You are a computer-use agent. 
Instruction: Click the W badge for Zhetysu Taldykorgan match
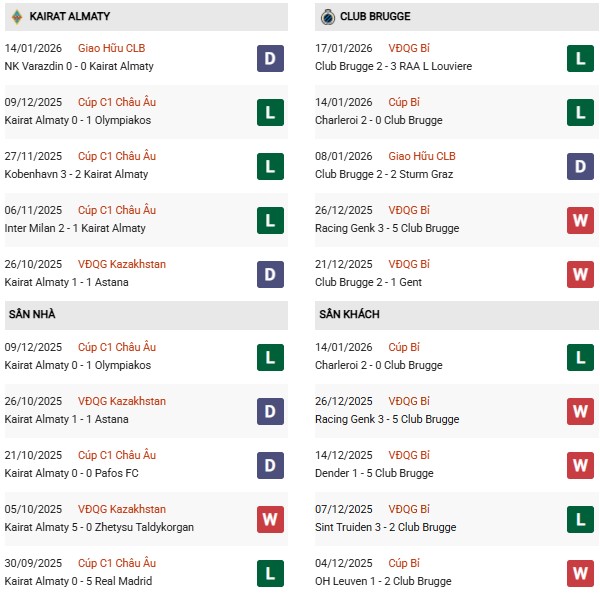tap(269, 519)
